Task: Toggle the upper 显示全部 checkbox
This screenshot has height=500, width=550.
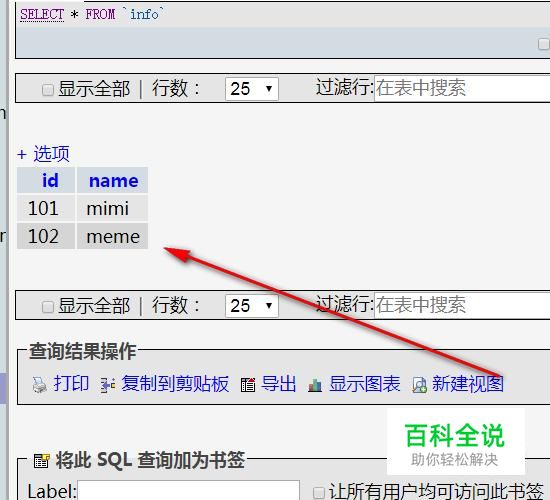Action: point(47,89)
